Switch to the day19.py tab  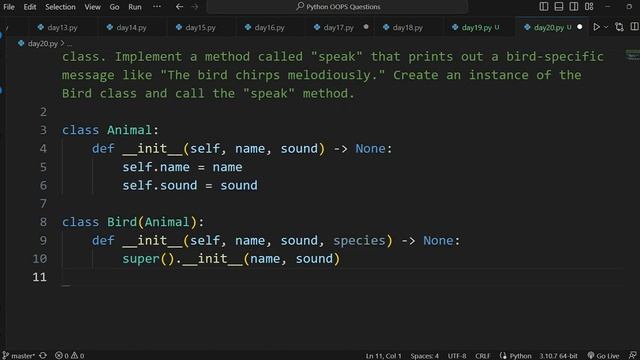(476, 27)
